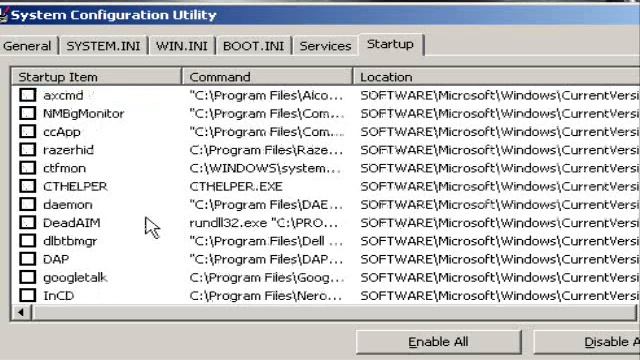Sort by Startup Item column header
This screenshot has width=640, height=360.
97,77
